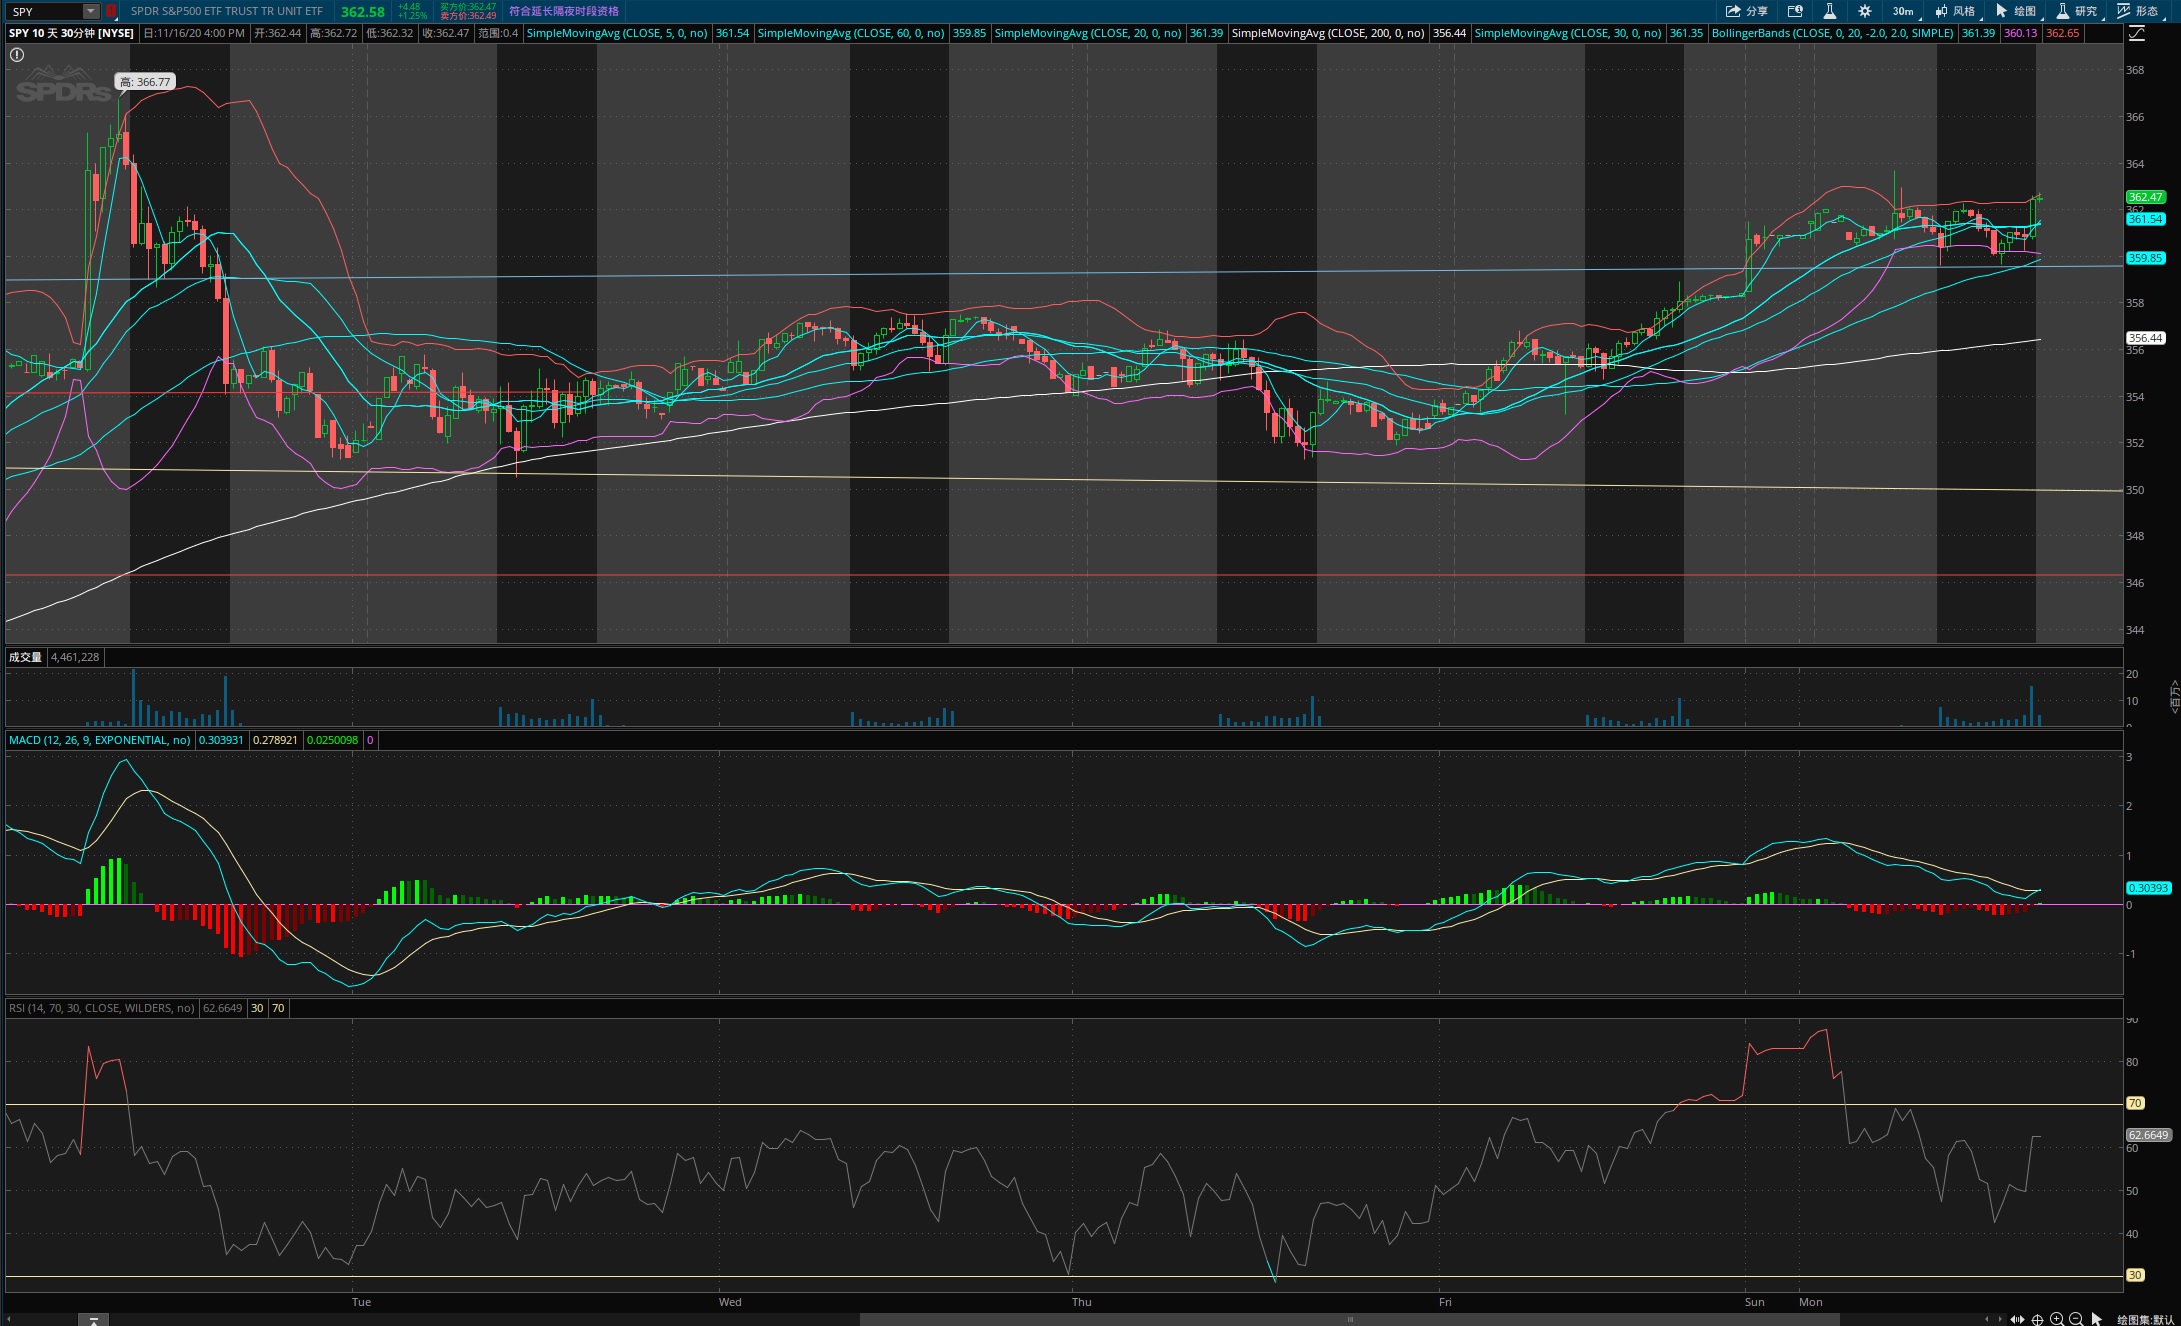Viewport: 2181px width, 1326px height.
Task: Select SimpleMovingAvg (CLOSE, 20, 0, no) study label
Action: (x=1088, y=33)
